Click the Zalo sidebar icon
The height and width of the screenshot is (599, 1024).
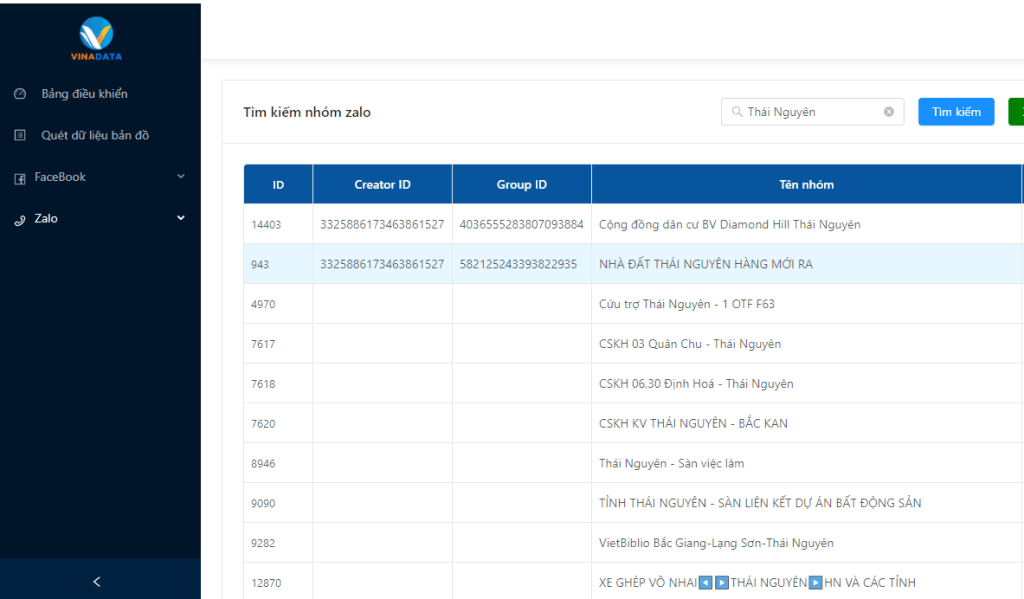coord(20,219)
